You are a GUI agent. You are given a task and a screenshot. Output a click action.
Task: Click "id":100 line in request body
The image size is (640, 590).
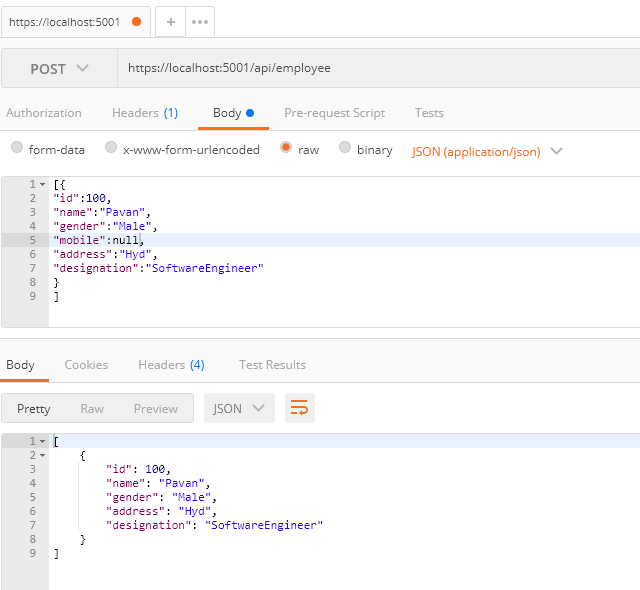82,198
